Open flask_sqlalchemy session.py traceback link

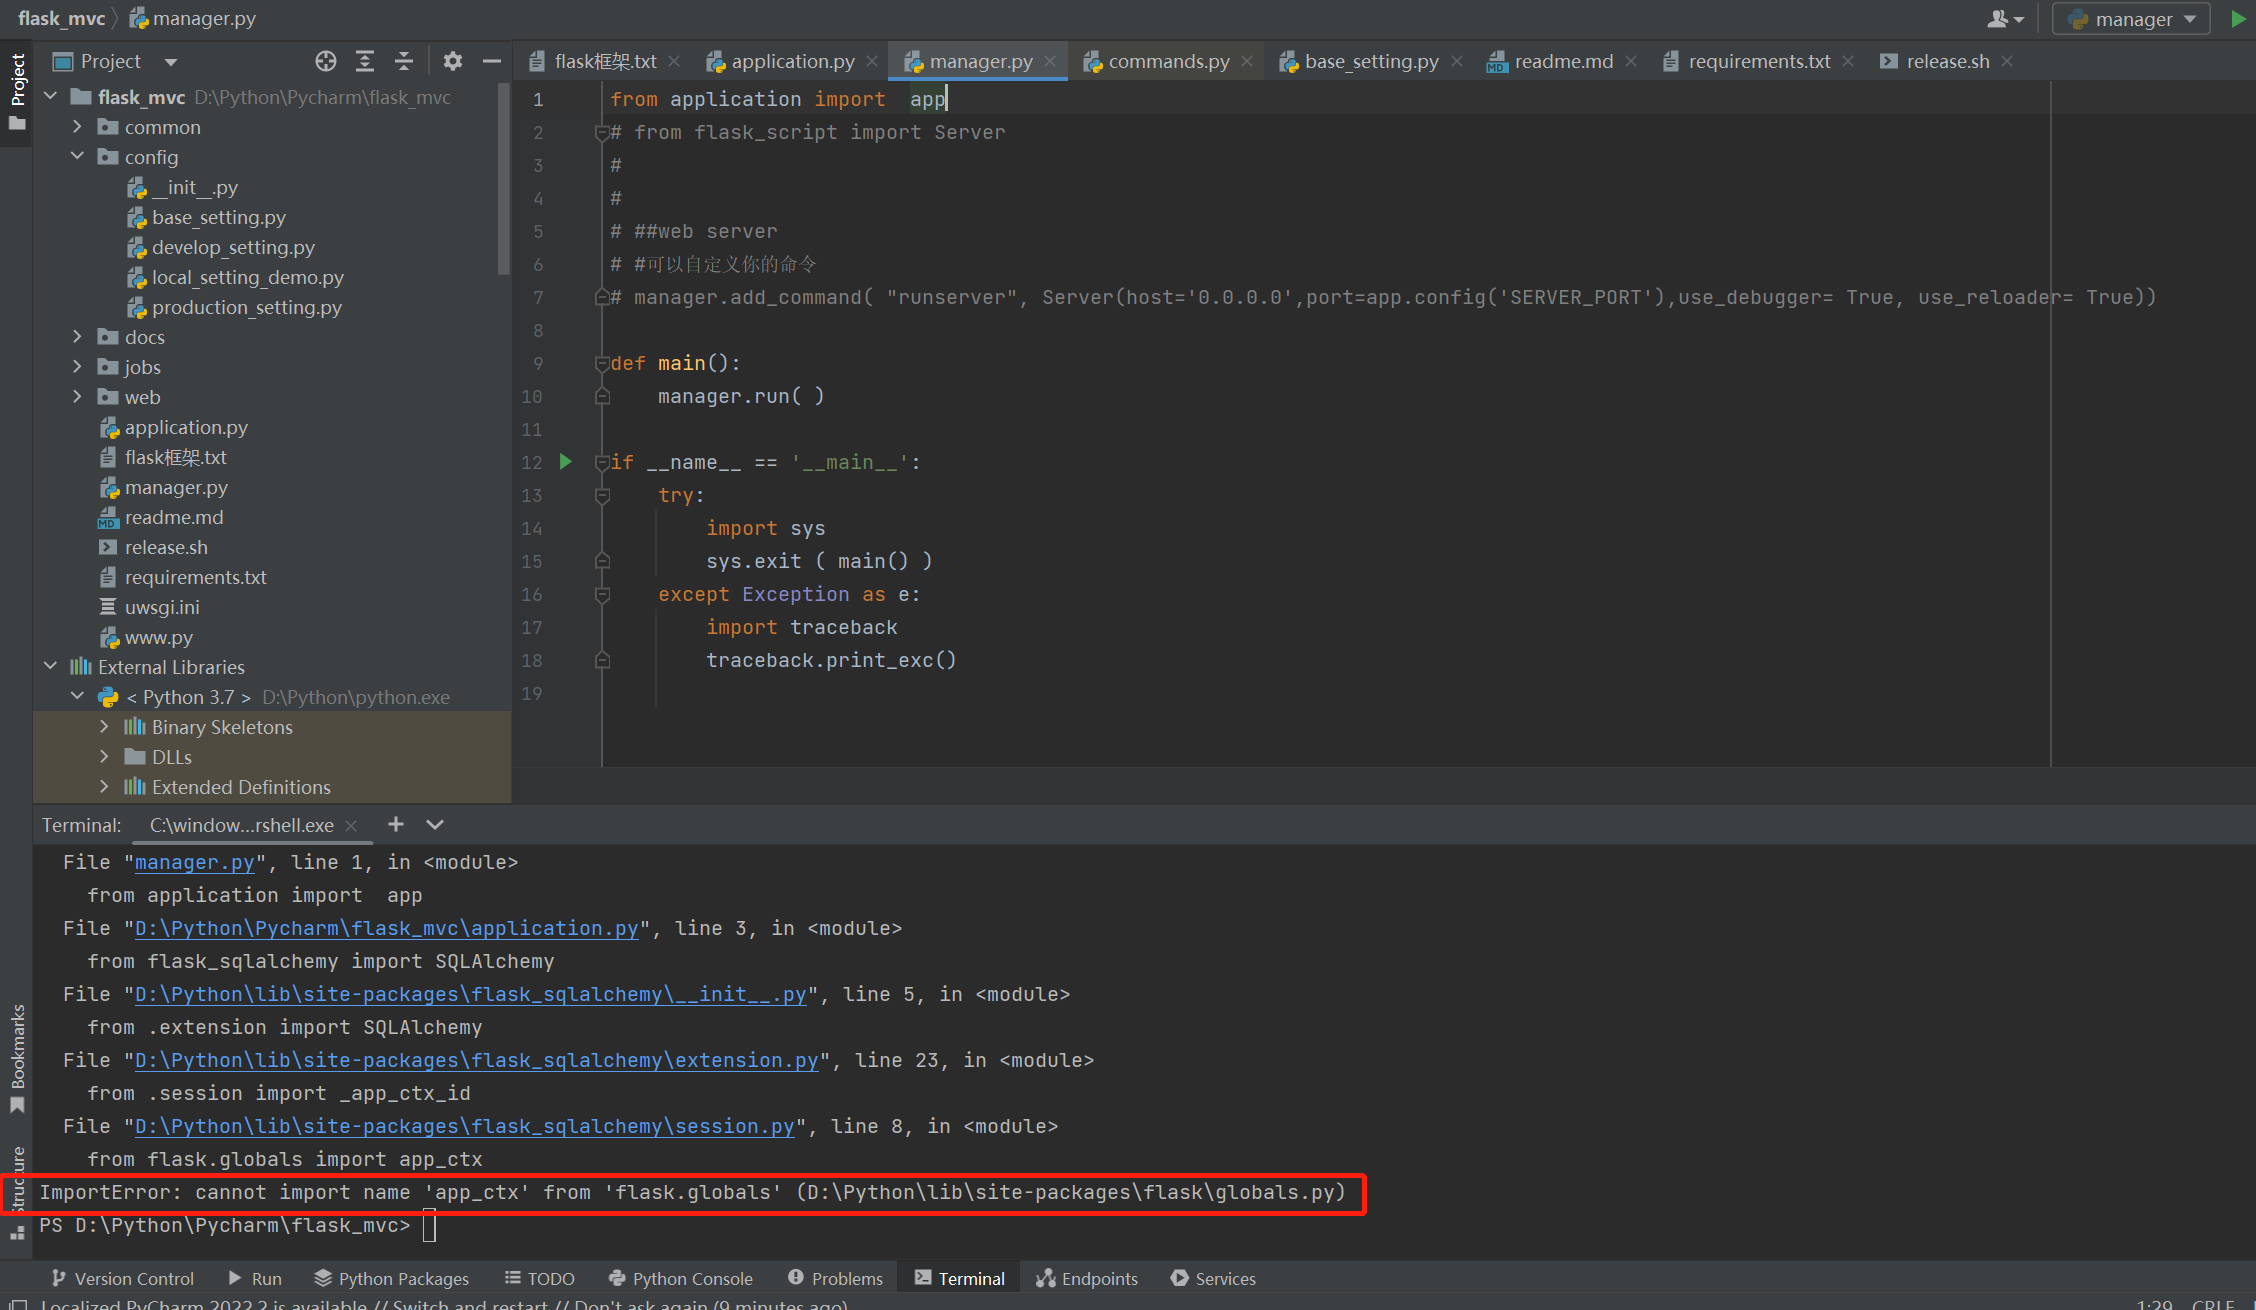(464, 1126)
